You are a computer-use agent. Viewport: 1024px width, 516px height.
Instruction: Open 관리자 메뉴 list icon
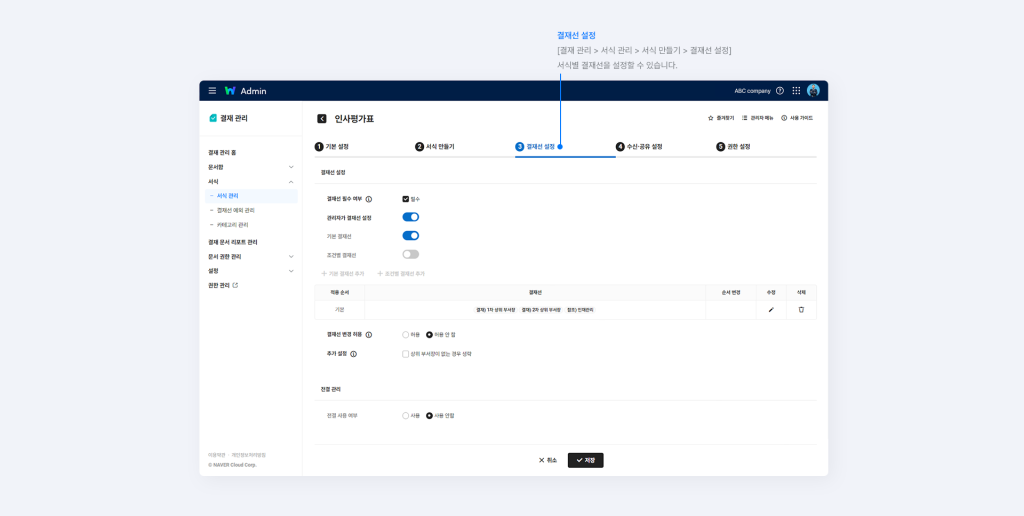tap(744, 118)
